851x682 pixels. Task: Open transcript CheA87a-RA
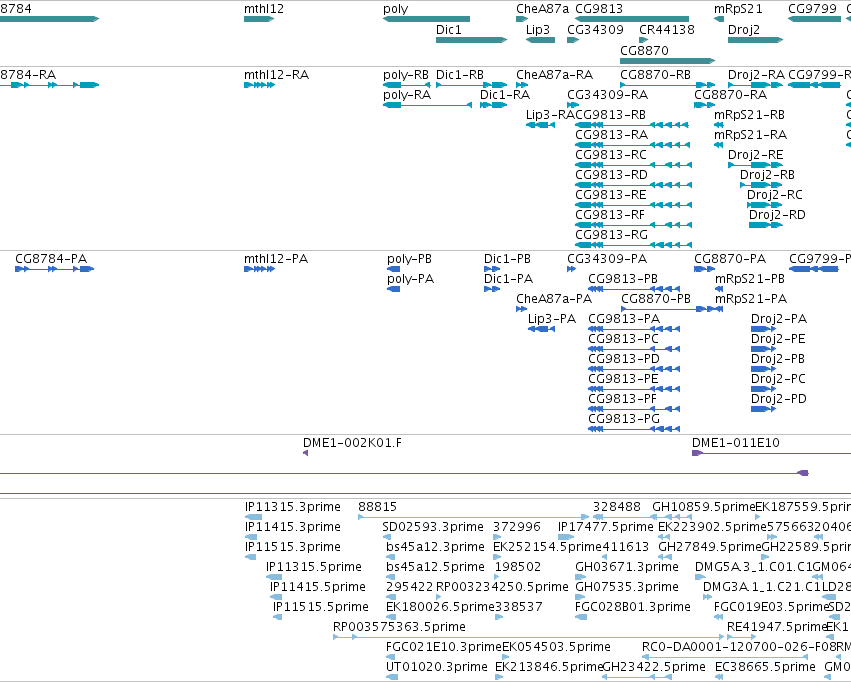(555, 75)
